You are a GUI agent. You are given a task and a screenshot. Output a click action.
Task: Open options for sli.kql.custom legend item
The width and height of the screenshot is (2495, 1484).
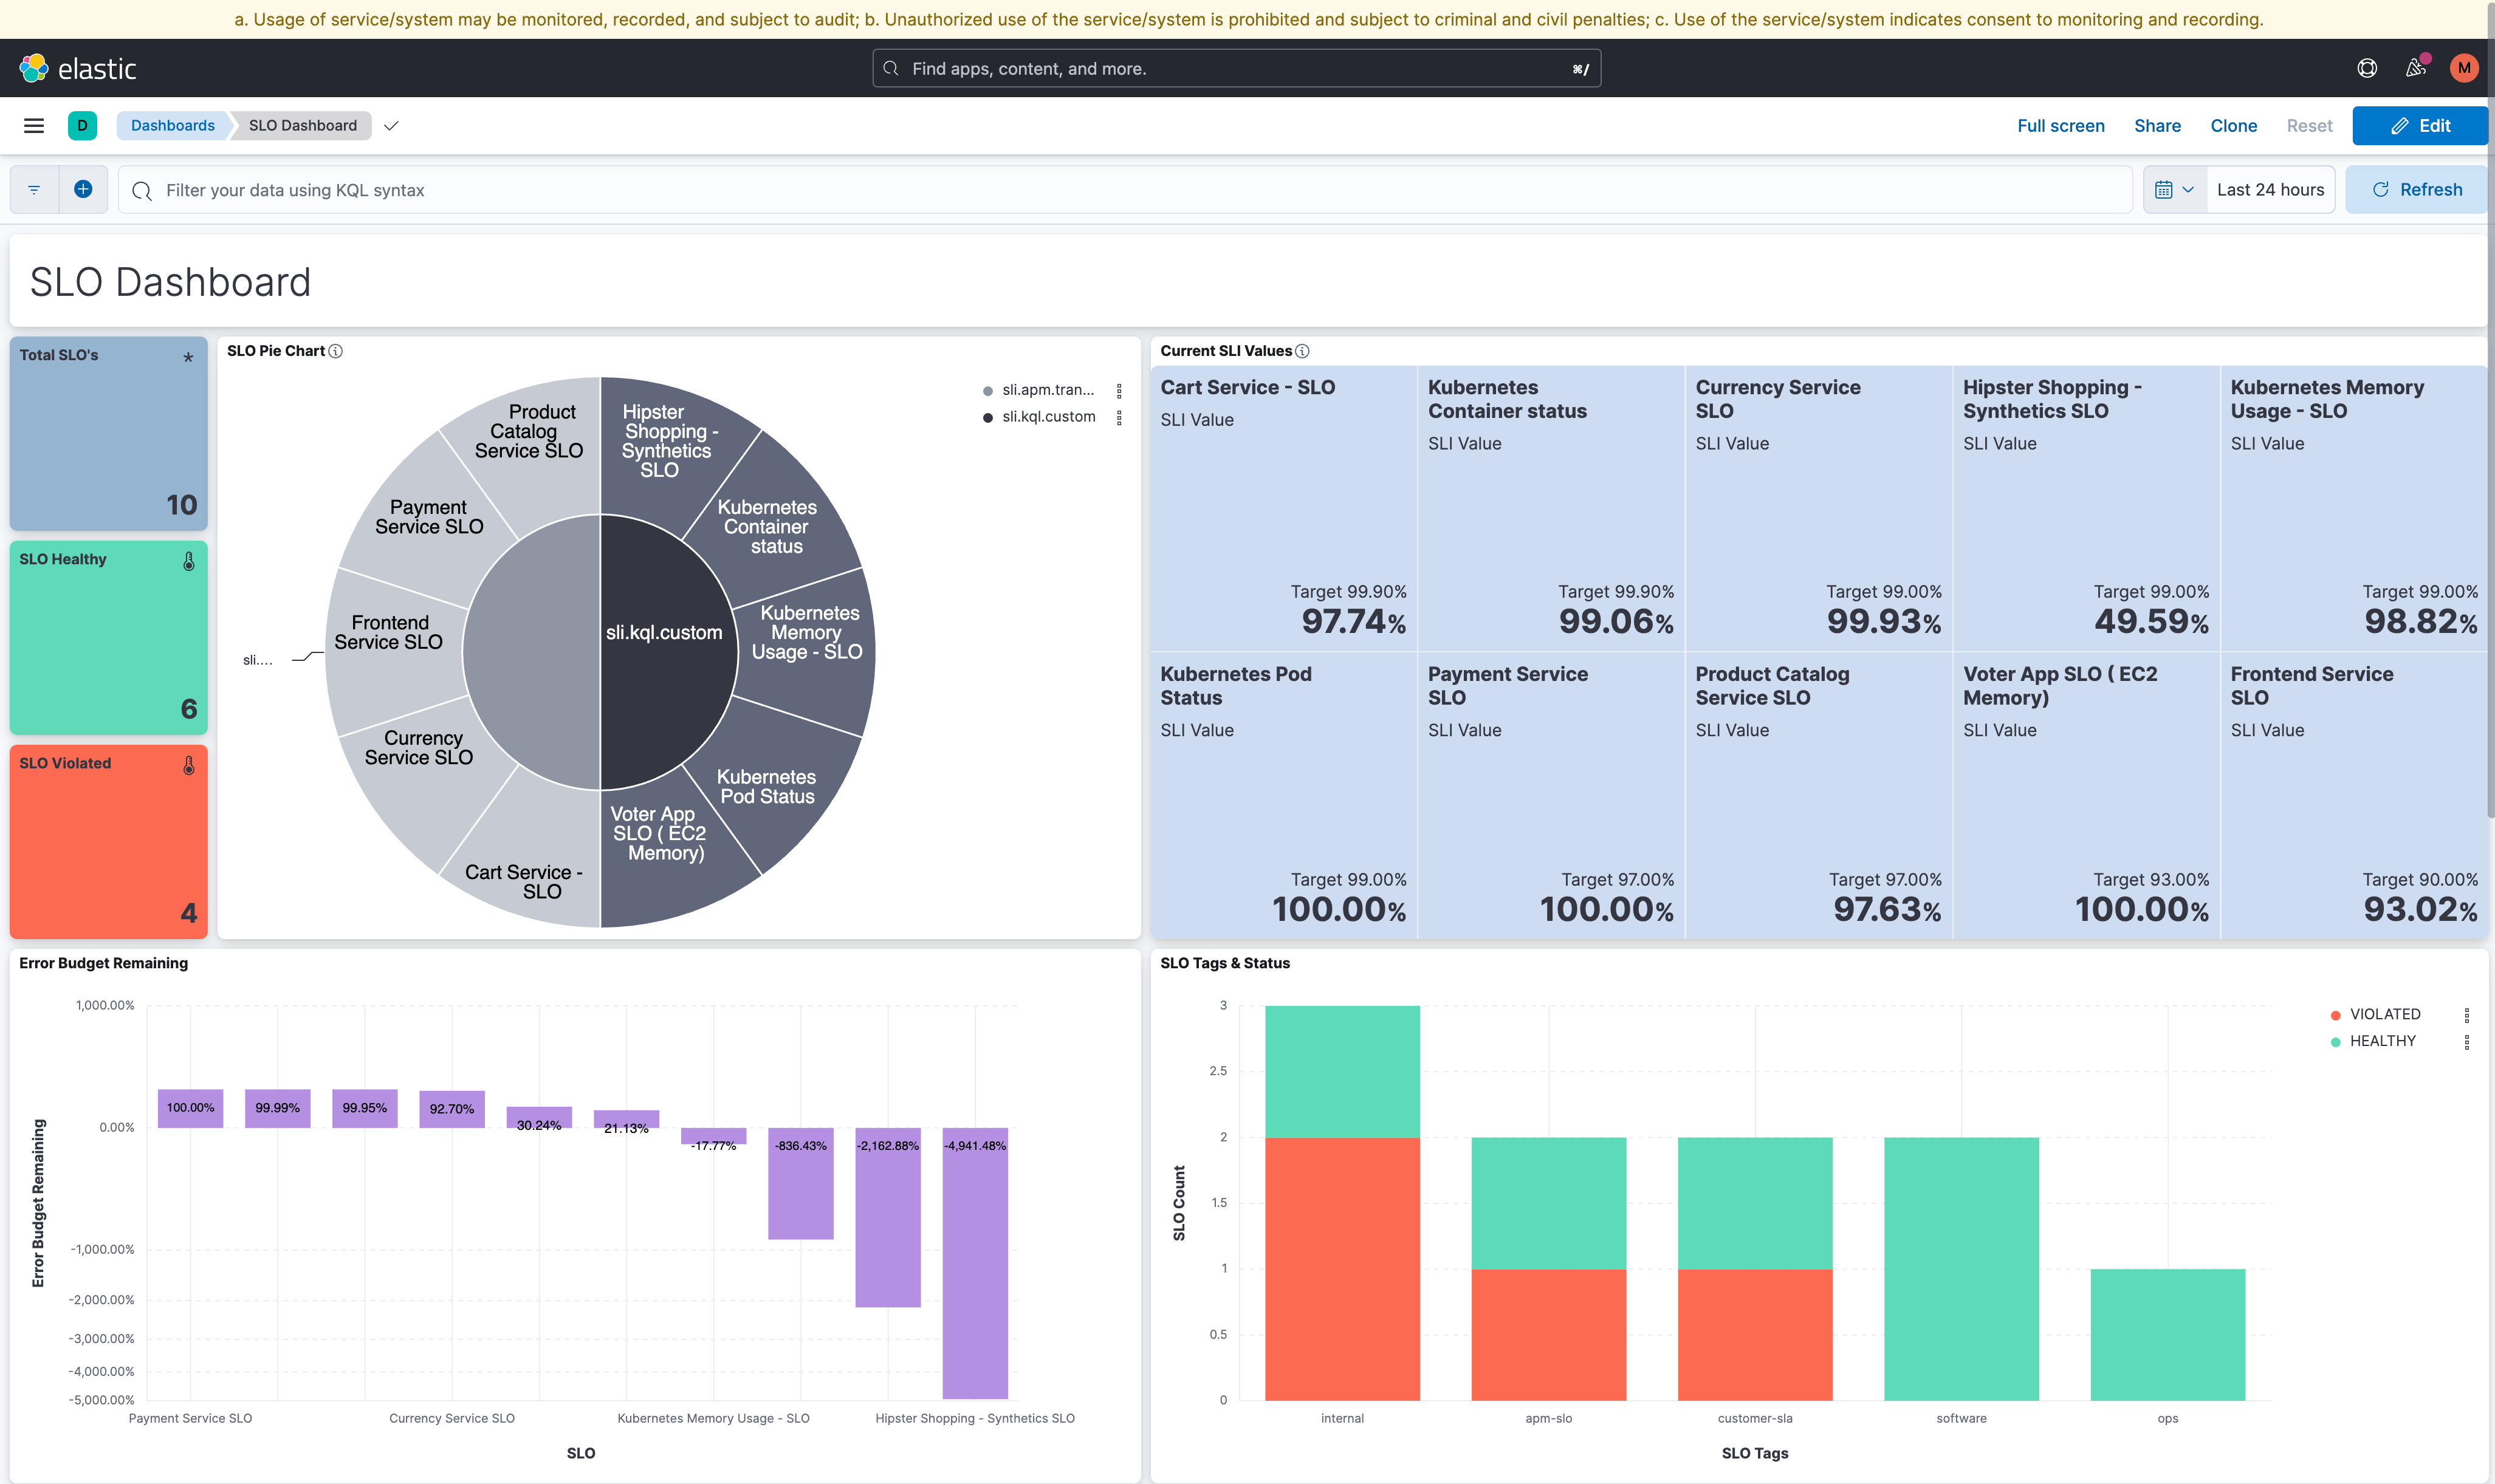tap(1119, 418)
